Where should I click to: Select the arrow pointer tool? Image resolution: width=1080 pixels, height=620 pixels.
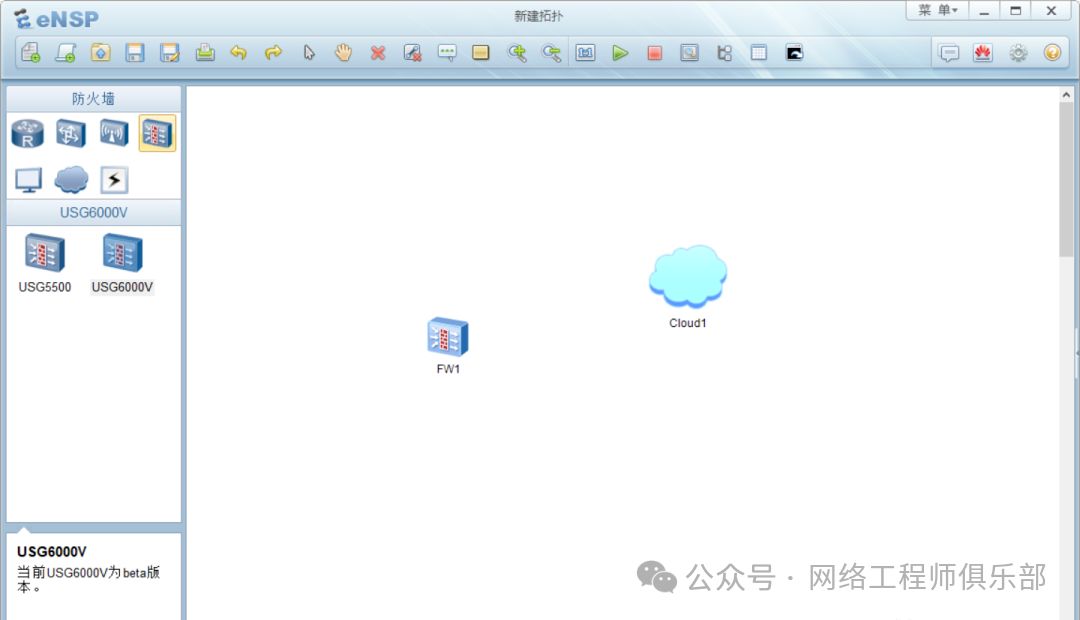(x=309, y=52)
